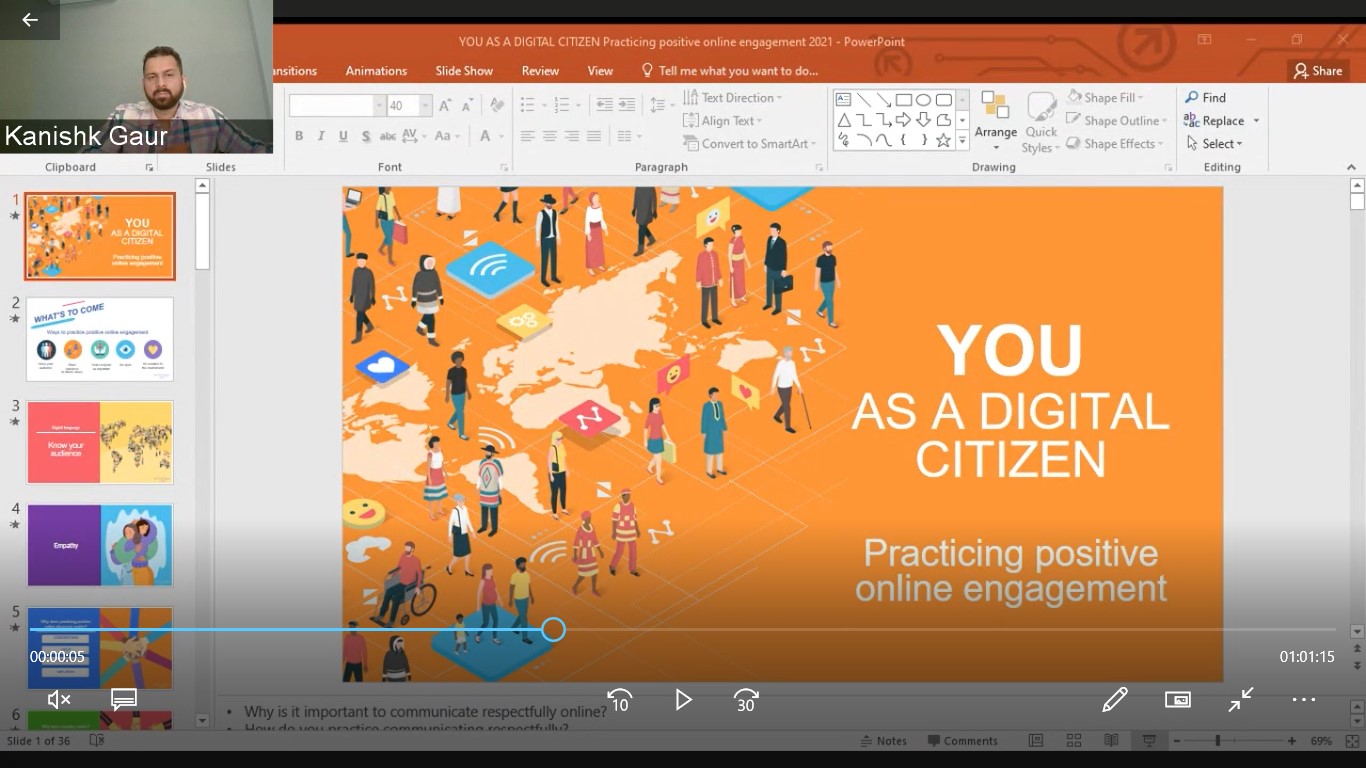Screen dimensions: 1366x768
Task: Toggle video captions icon
Action: (x=124, y=700)
